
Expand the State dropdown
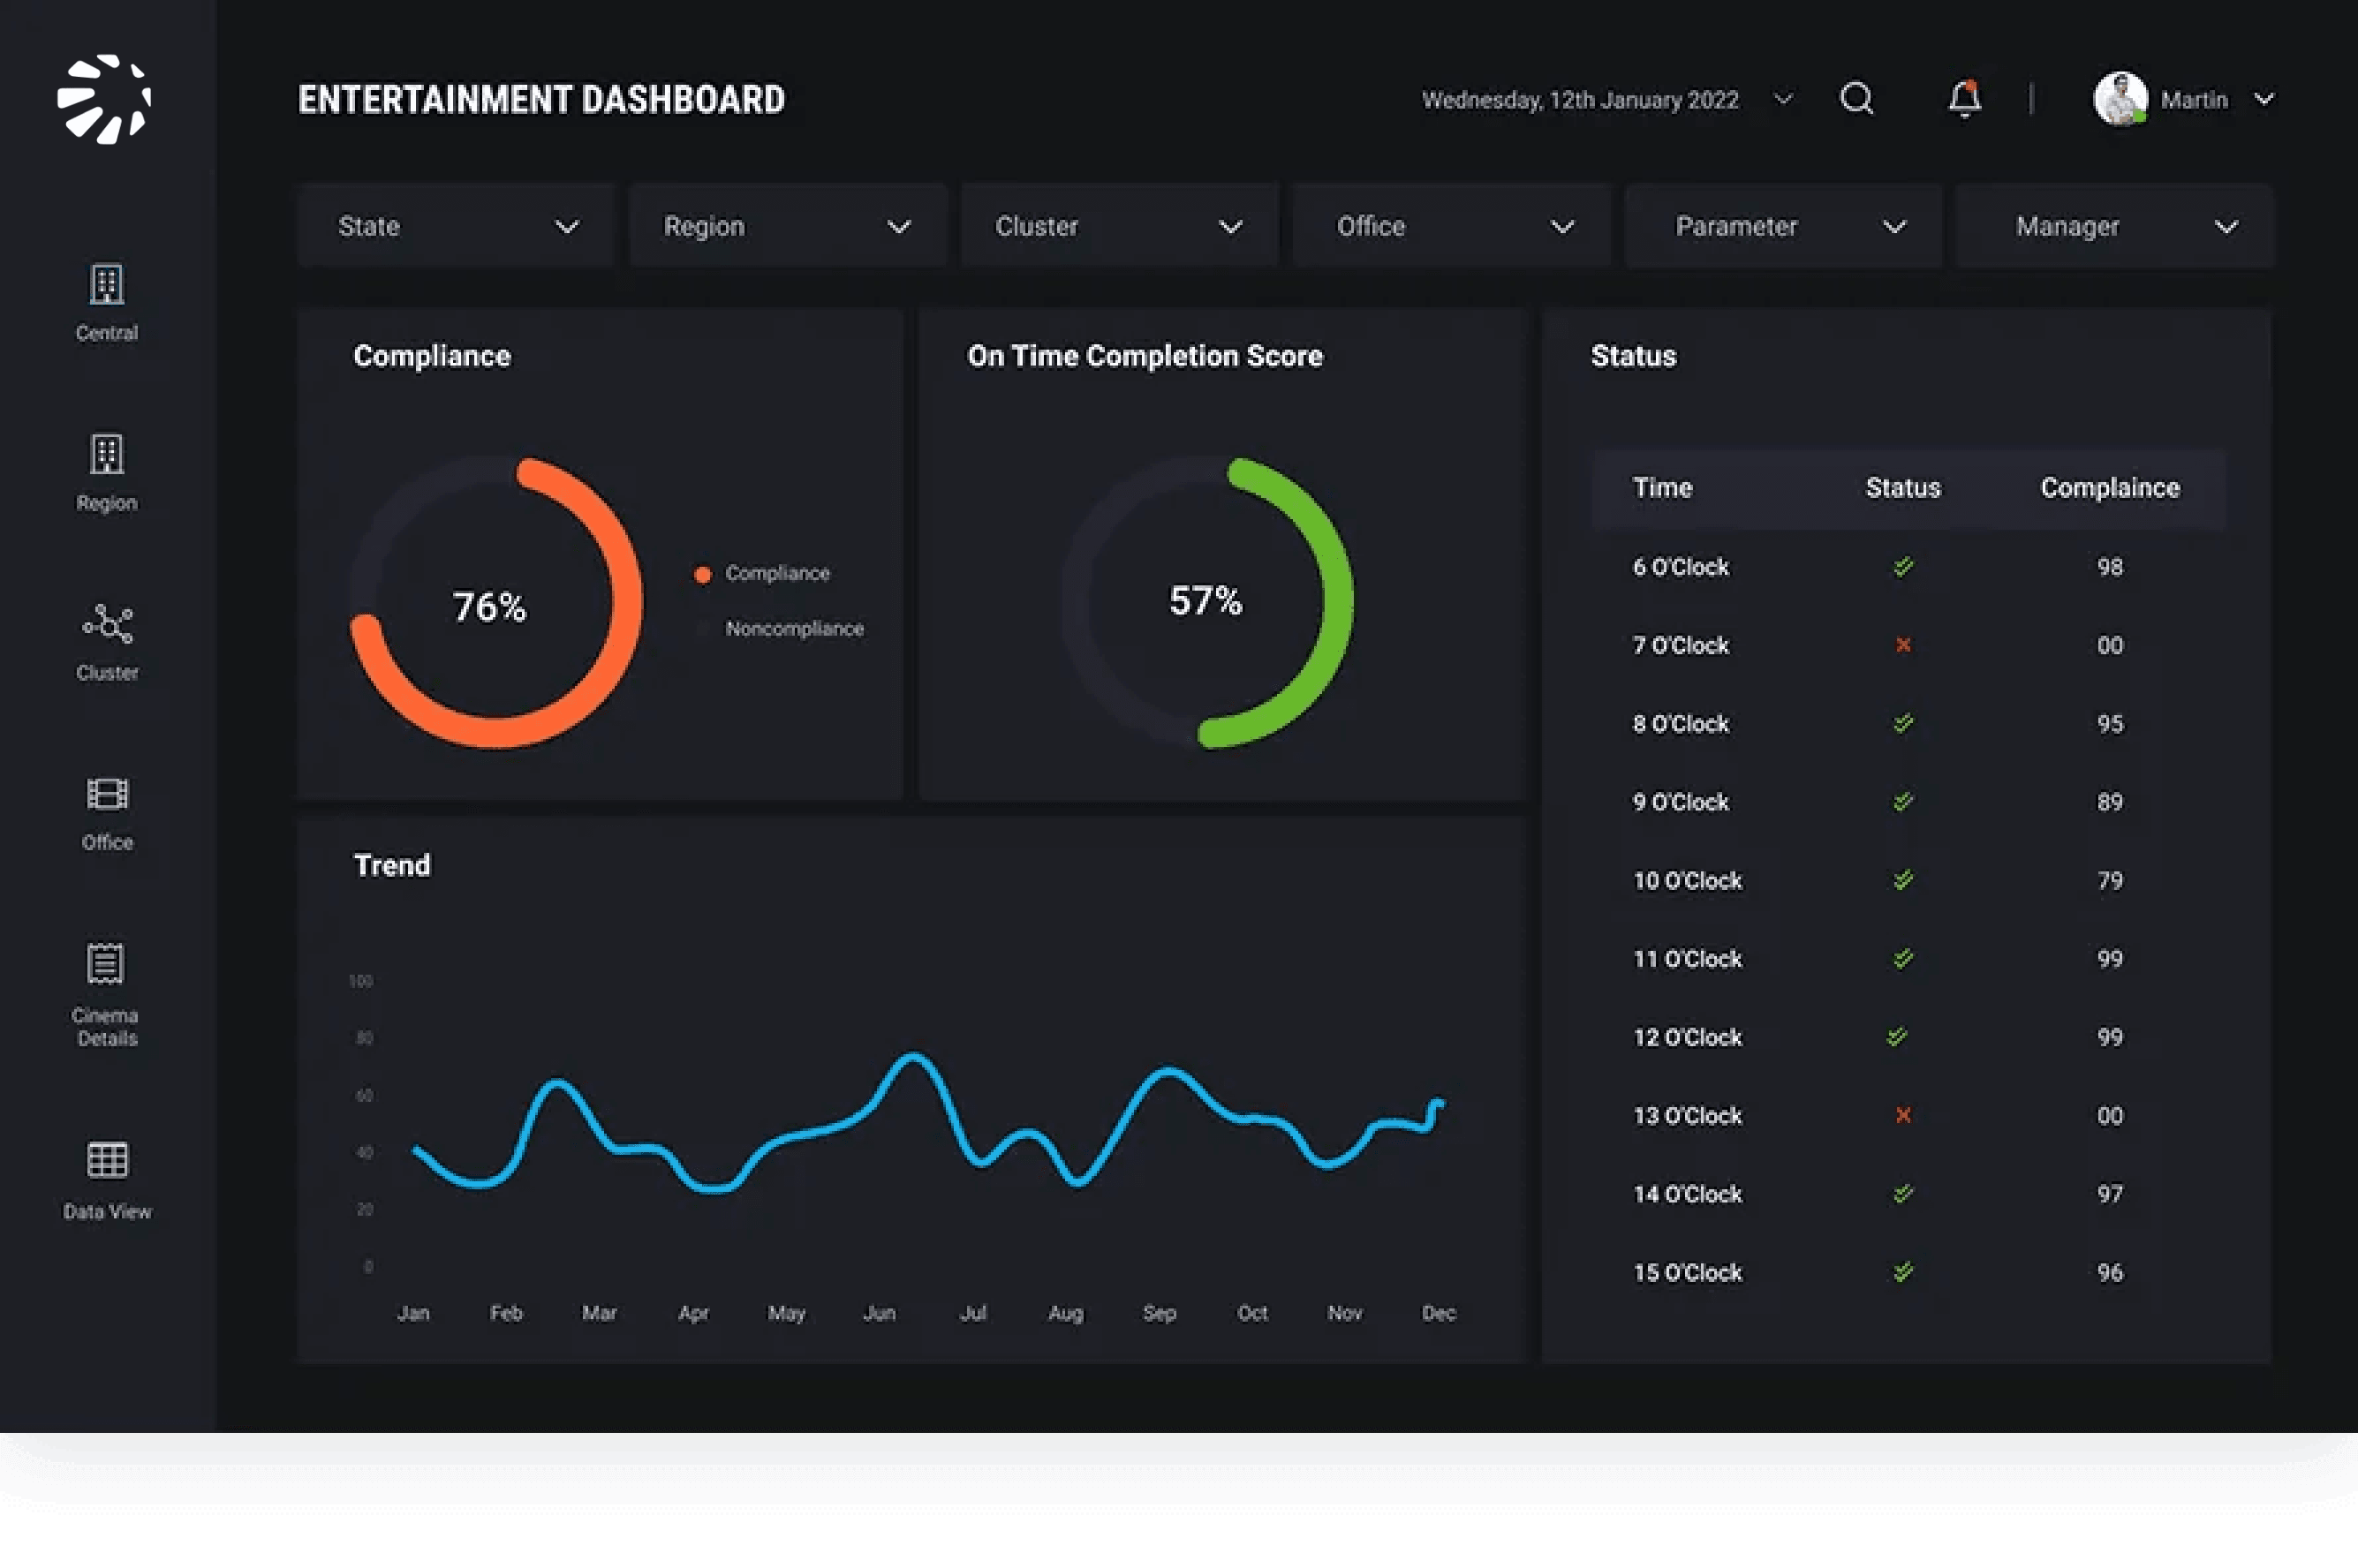pyautogui.click(x=455, y=227)
